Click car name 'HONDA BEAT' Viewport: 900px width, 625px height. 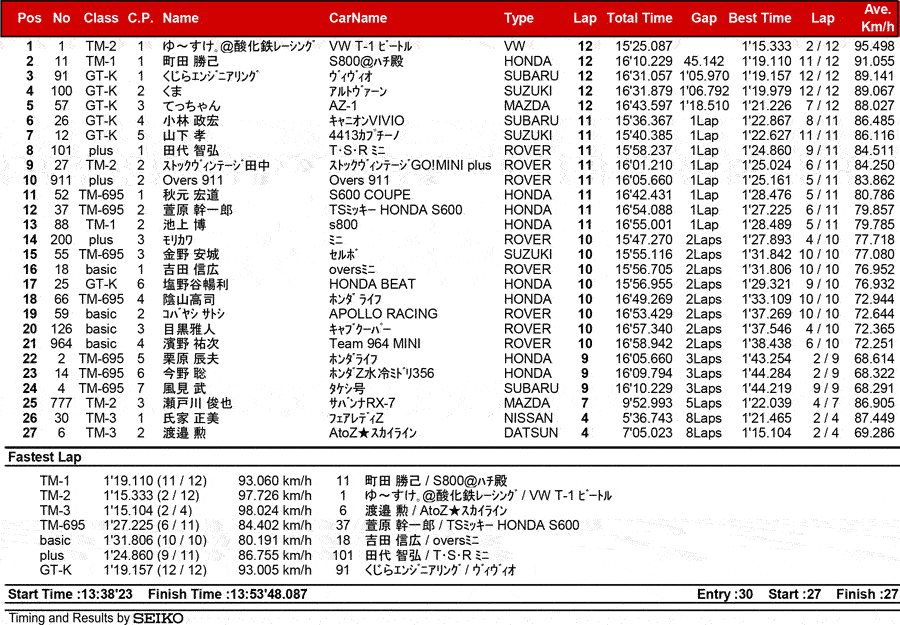(372, 284)
